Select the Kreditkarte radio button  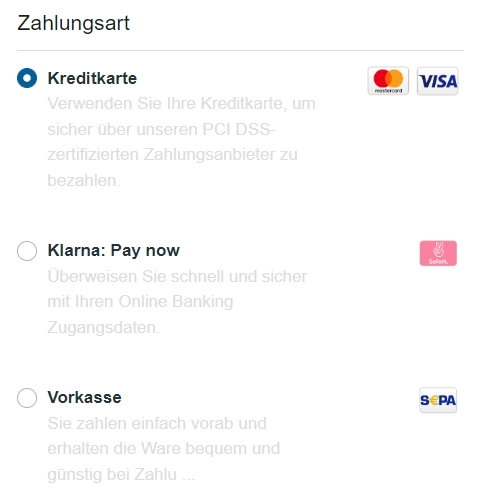pyautogui.click(x=27, y=78)
